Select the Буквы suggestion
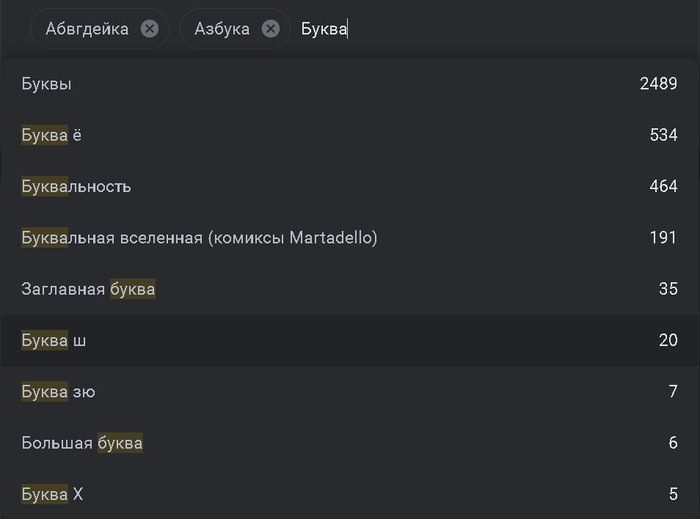The image size is (700, 519). (350, 84)
